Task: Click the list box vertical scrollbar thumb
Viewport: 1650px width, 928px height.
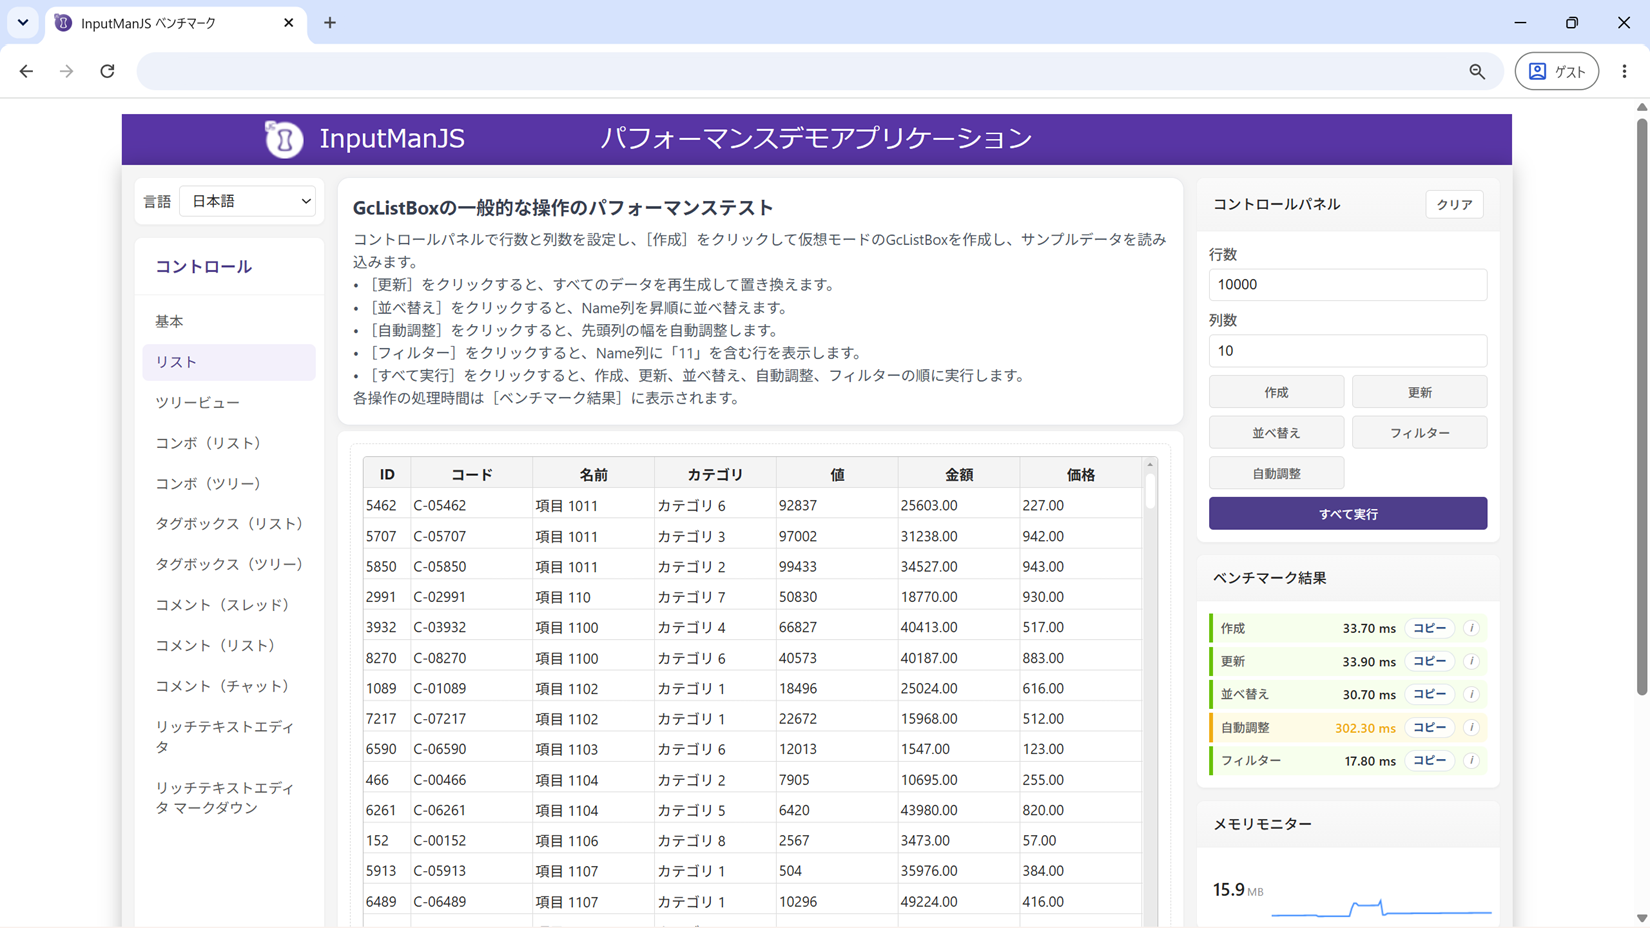Action: (1150, 491)
